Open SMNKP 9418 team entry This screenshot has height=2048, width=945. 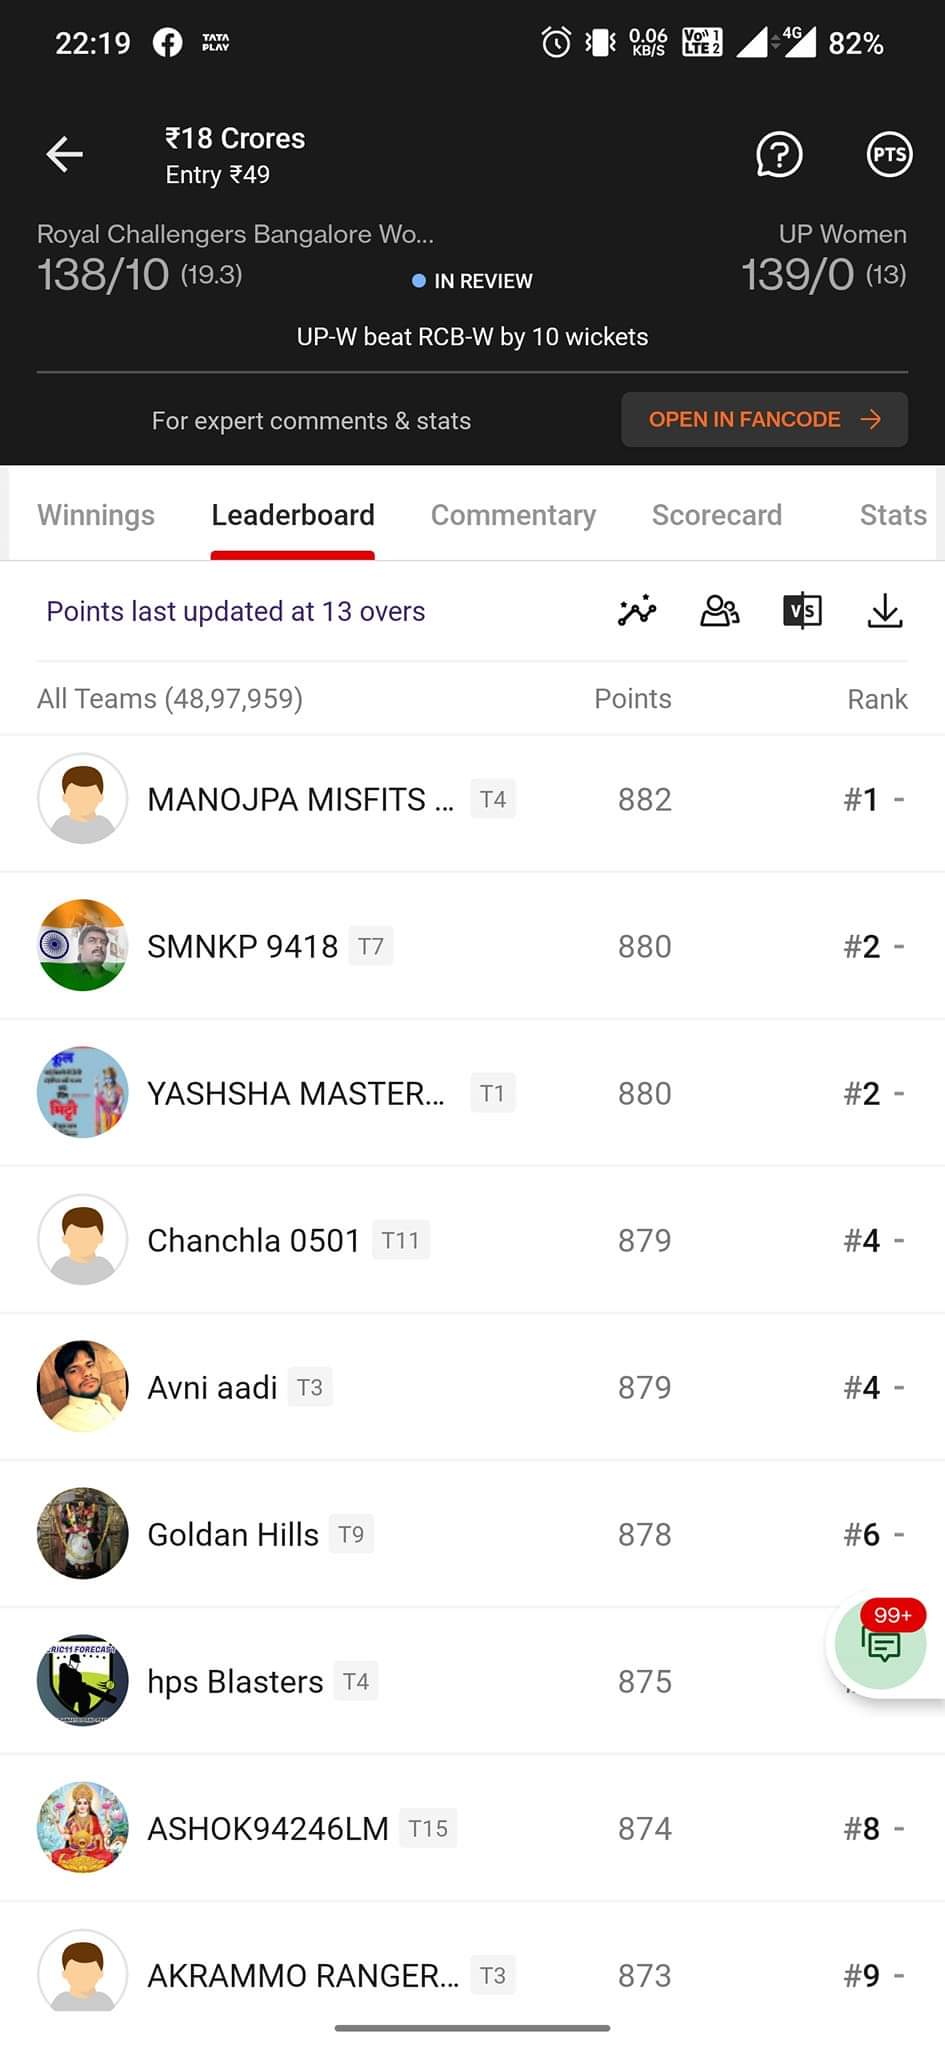pos(472,946)
